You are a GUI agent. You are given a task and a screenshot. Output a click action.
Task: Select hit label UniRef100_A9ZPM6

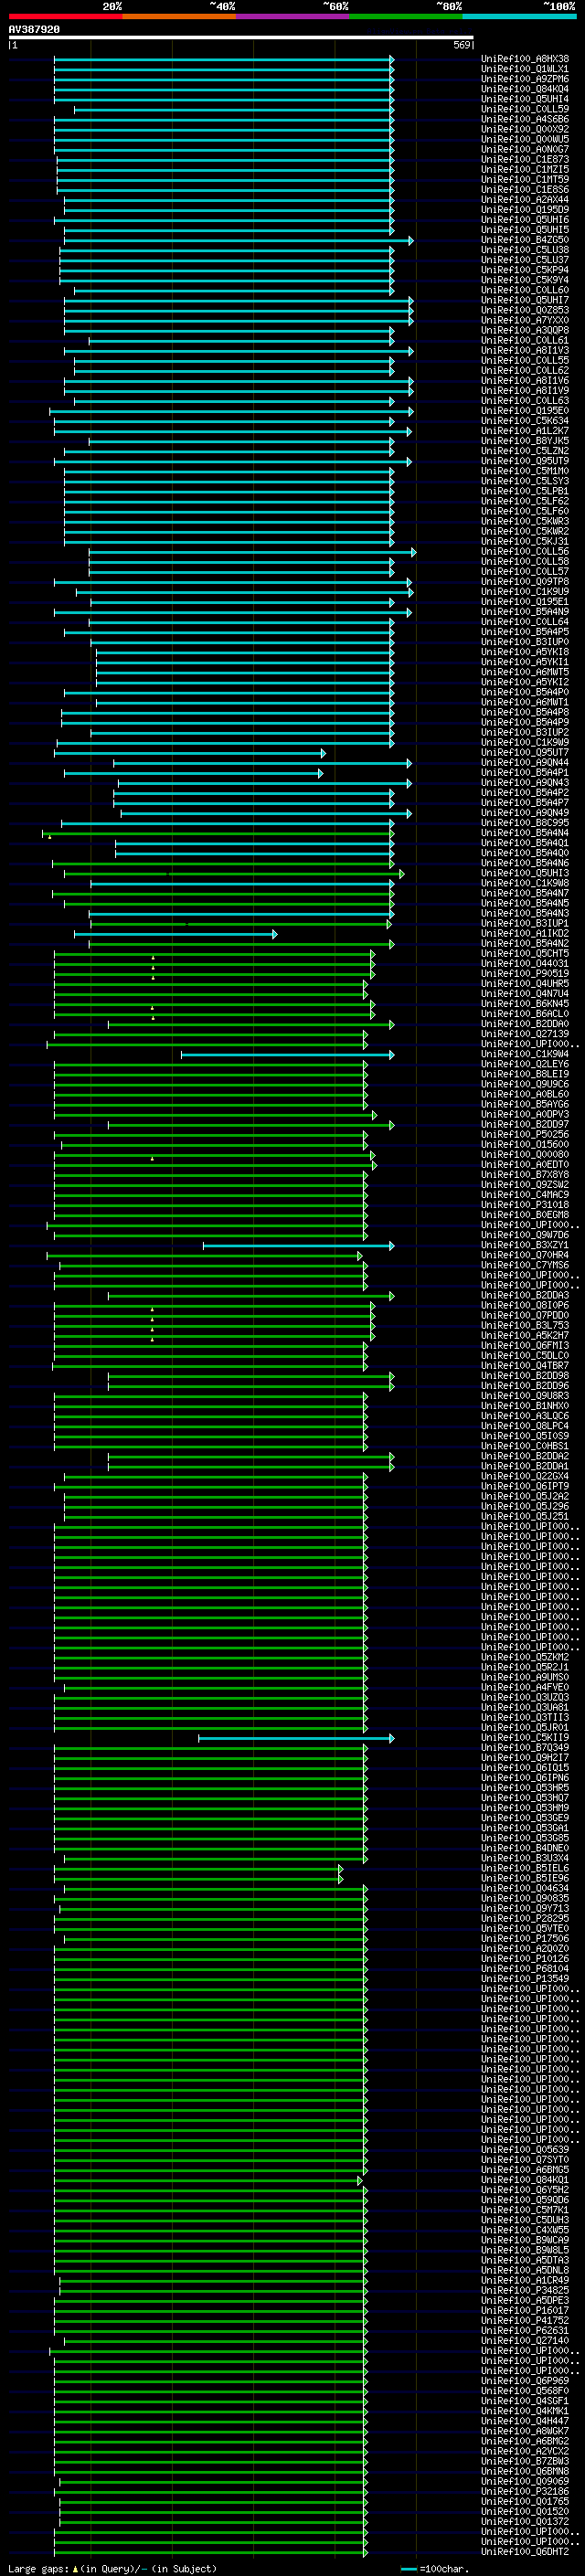(x=525, y=79)
